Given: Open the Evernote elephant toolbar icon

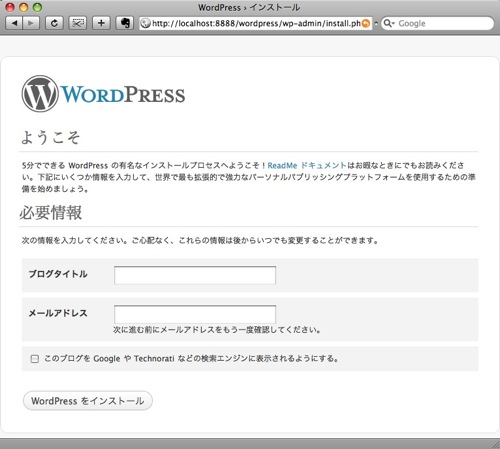Looking at the screenshot, I should click(125, 23).
